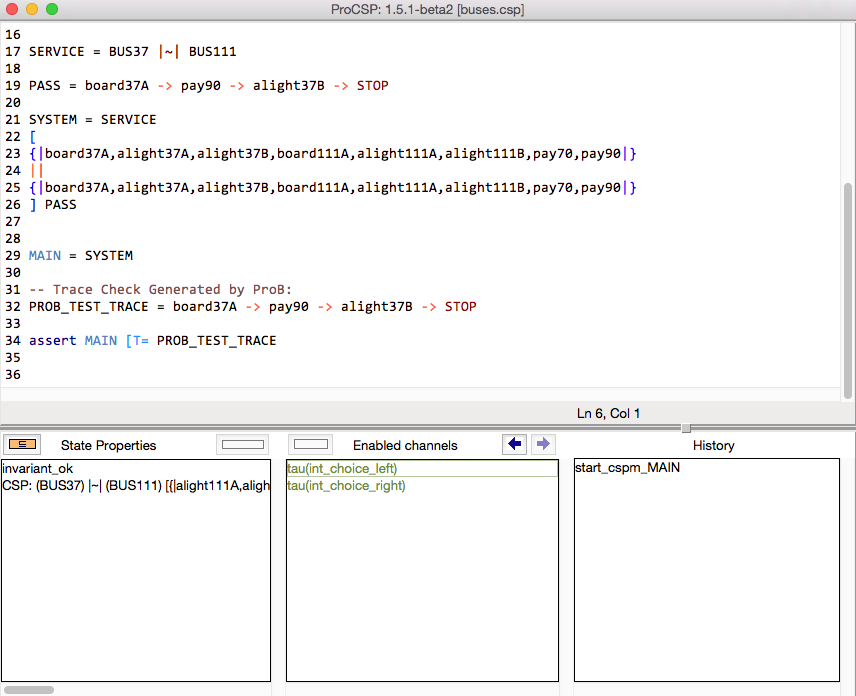The height and width of the screenshot is (696, 856).
Task: Click blank button right of State Properties
Action: tap(242, 444)
